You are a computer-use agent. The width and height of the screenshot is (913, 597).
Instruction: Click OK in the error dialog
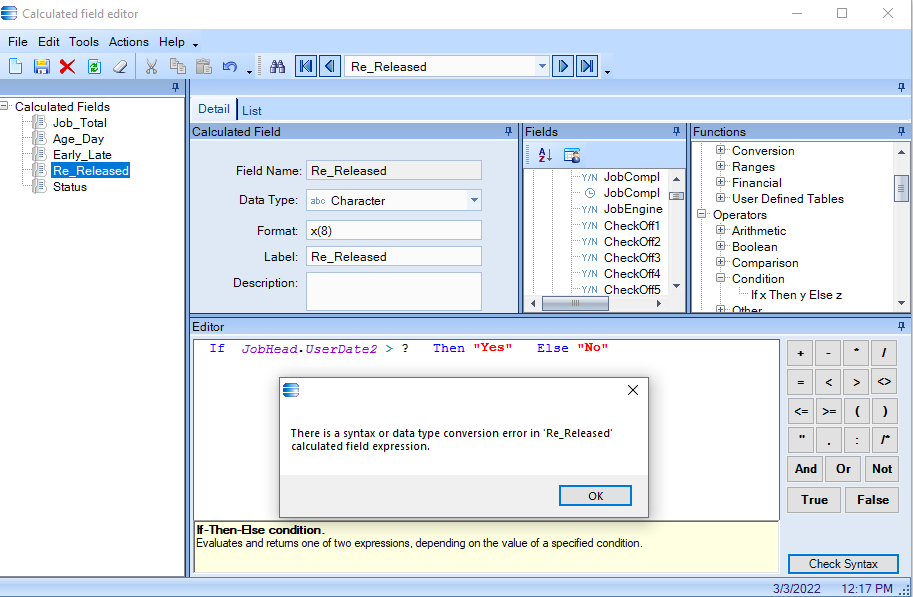click(595, 496)
